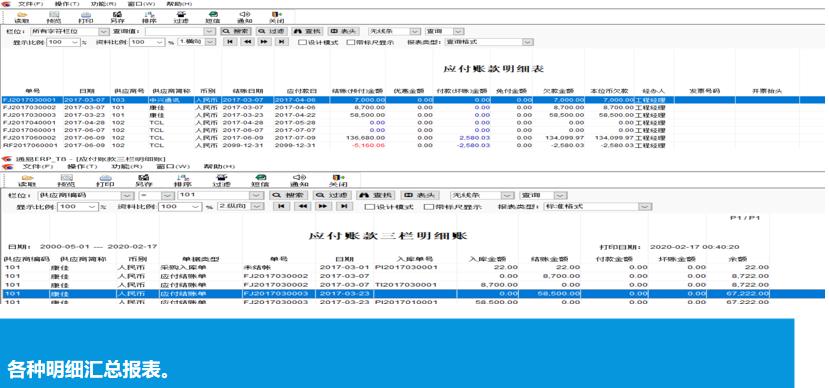The width and height of the screenshot is (829, 388).
Task: Go to last page in upper 明细表 window
Action: (282, 42)
